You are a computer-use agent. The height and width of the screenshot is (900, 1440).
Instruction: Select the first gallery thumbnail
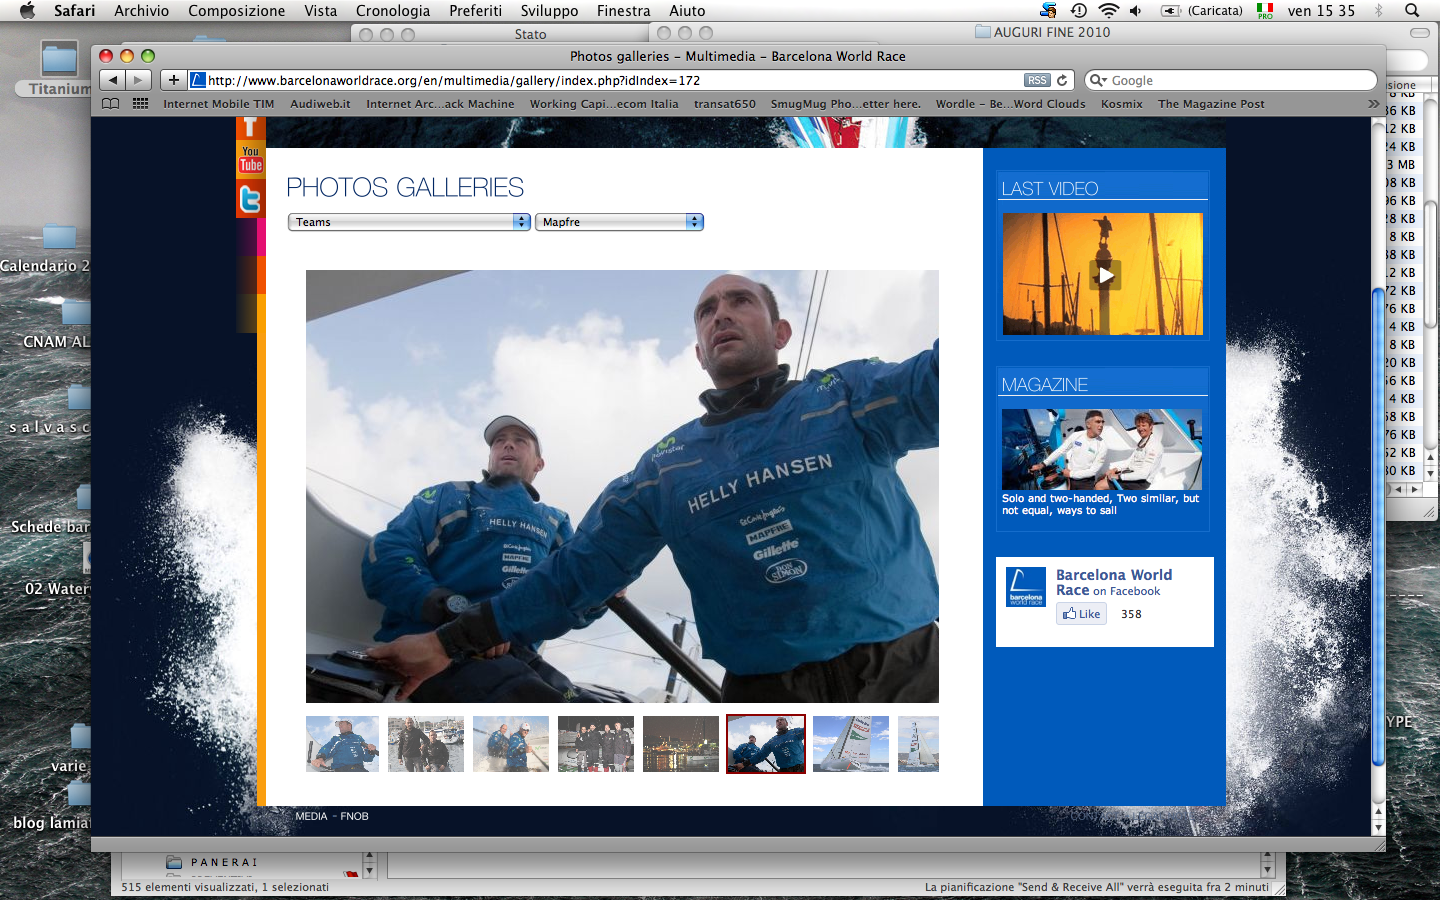342,744
